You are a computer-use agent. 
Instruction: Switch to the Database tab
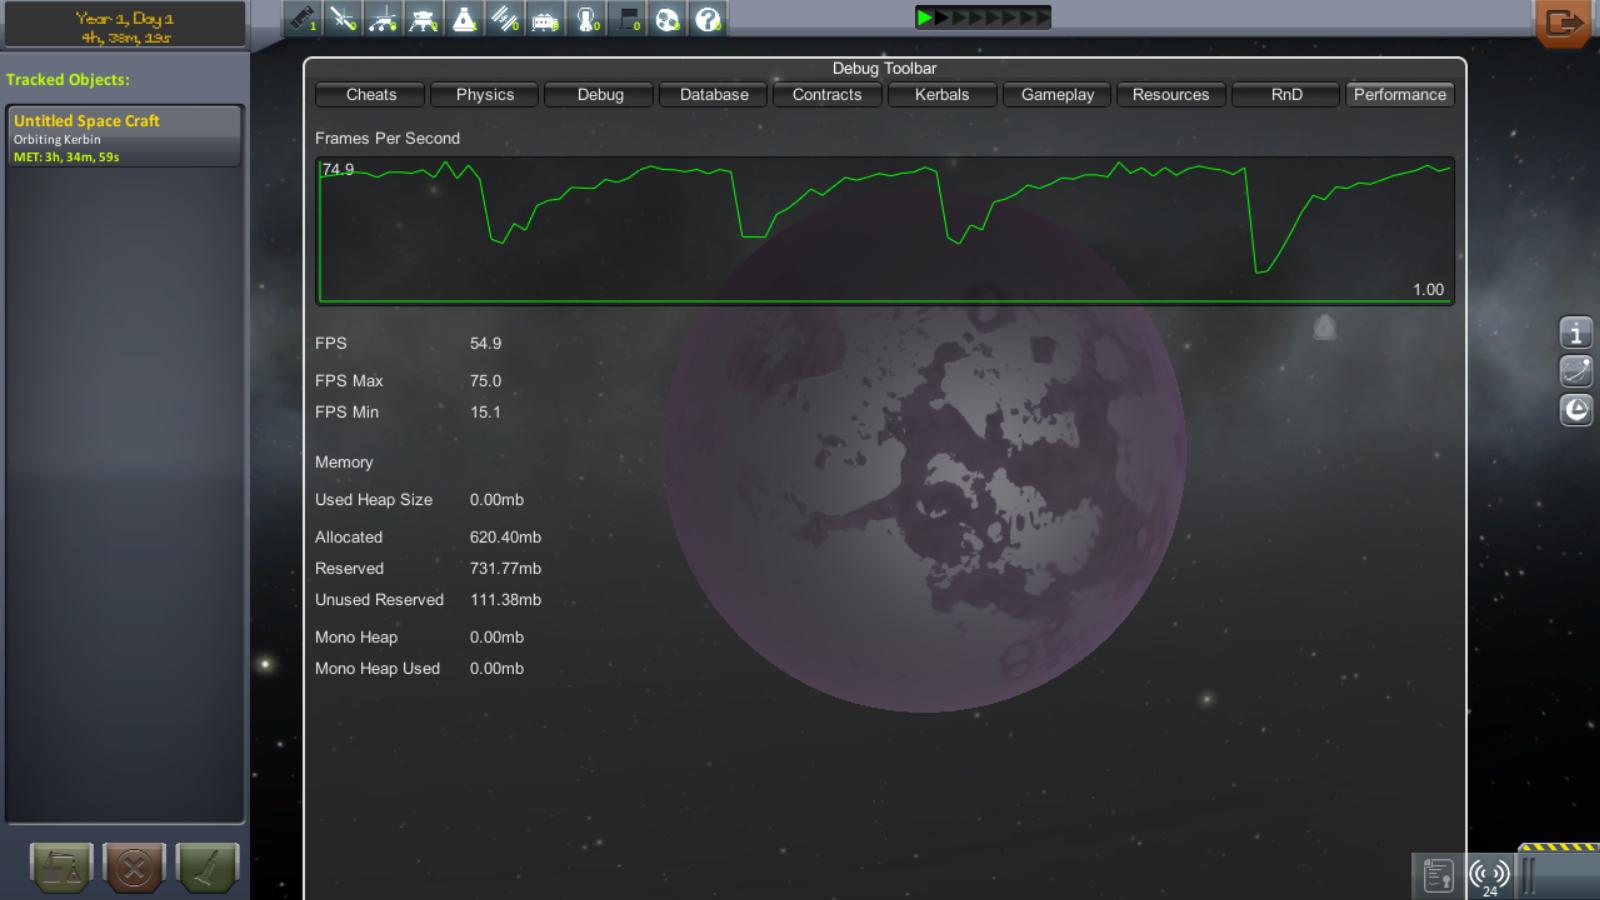714,94
